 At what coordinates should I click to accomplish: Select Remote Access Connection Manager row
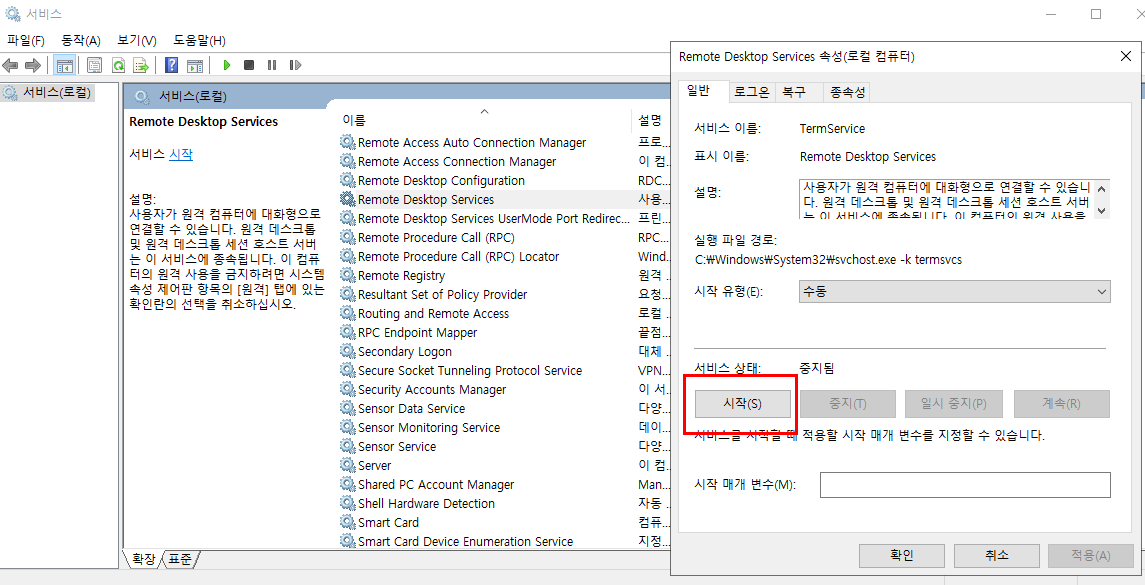[504, 161]
